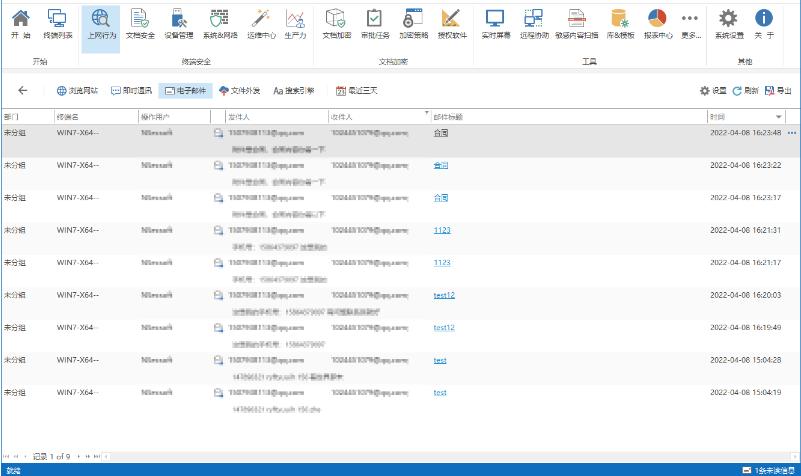
Task: Select the 文件外发 tab
Action: (239, 90)
